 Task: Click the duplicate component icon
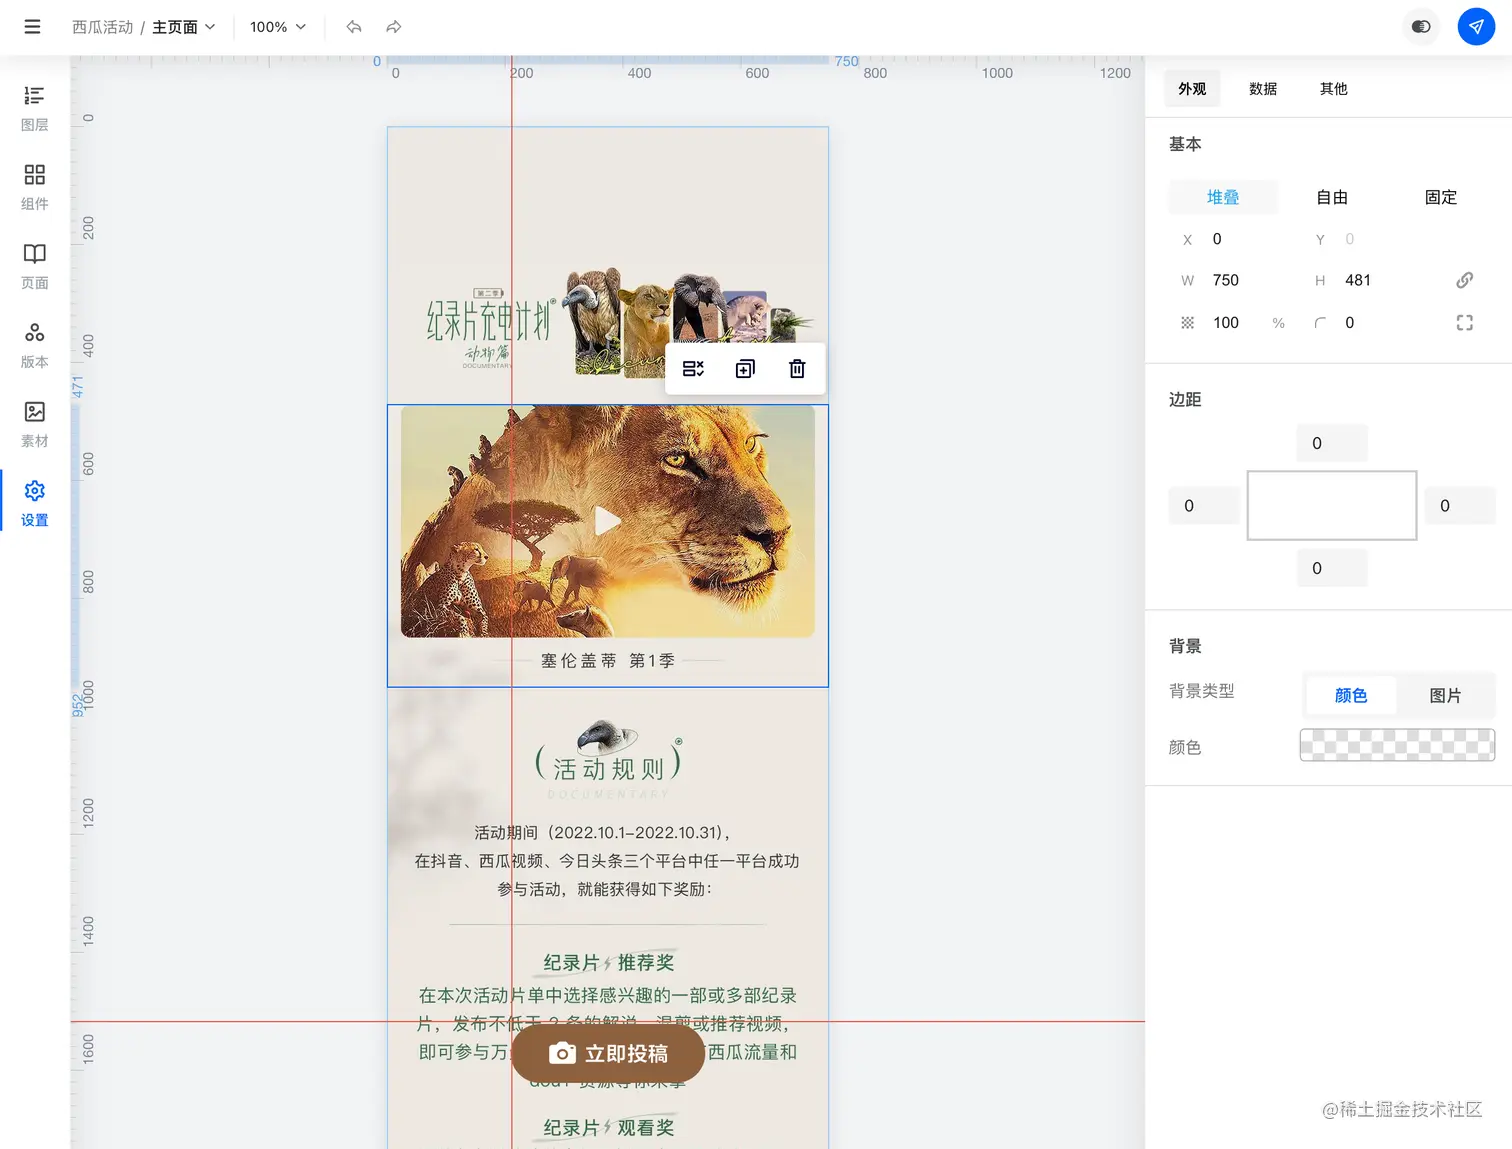point(745,369)
